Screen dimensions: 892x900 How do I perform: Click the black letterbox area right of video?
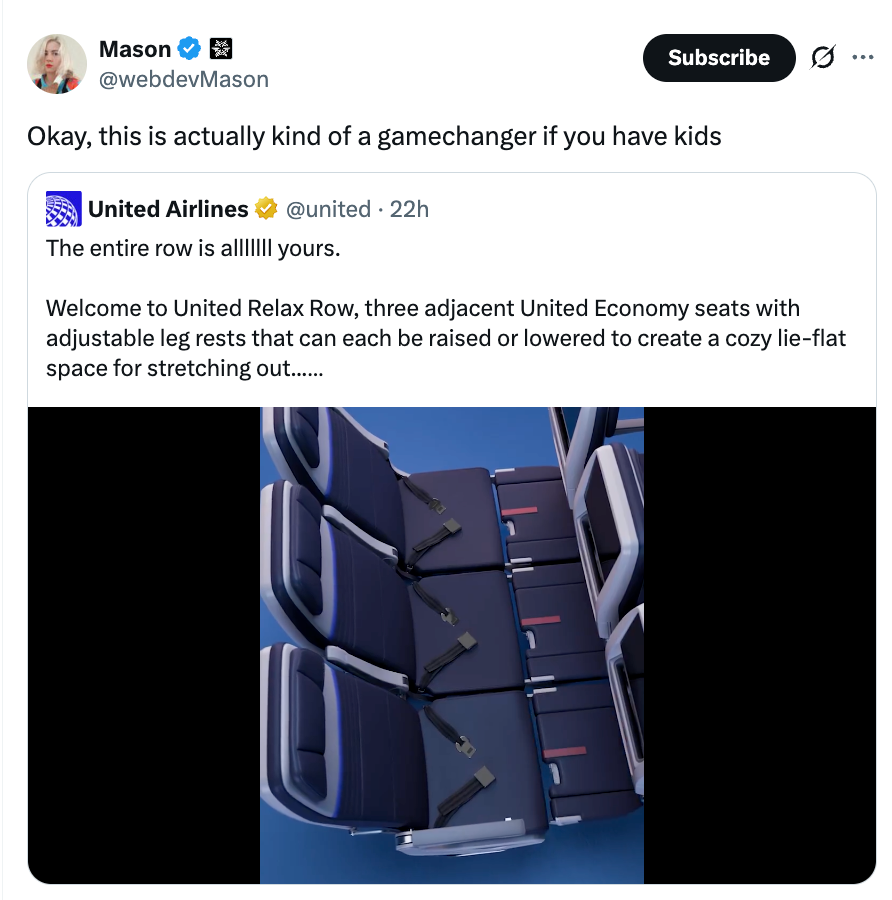(x=760, y=645)
